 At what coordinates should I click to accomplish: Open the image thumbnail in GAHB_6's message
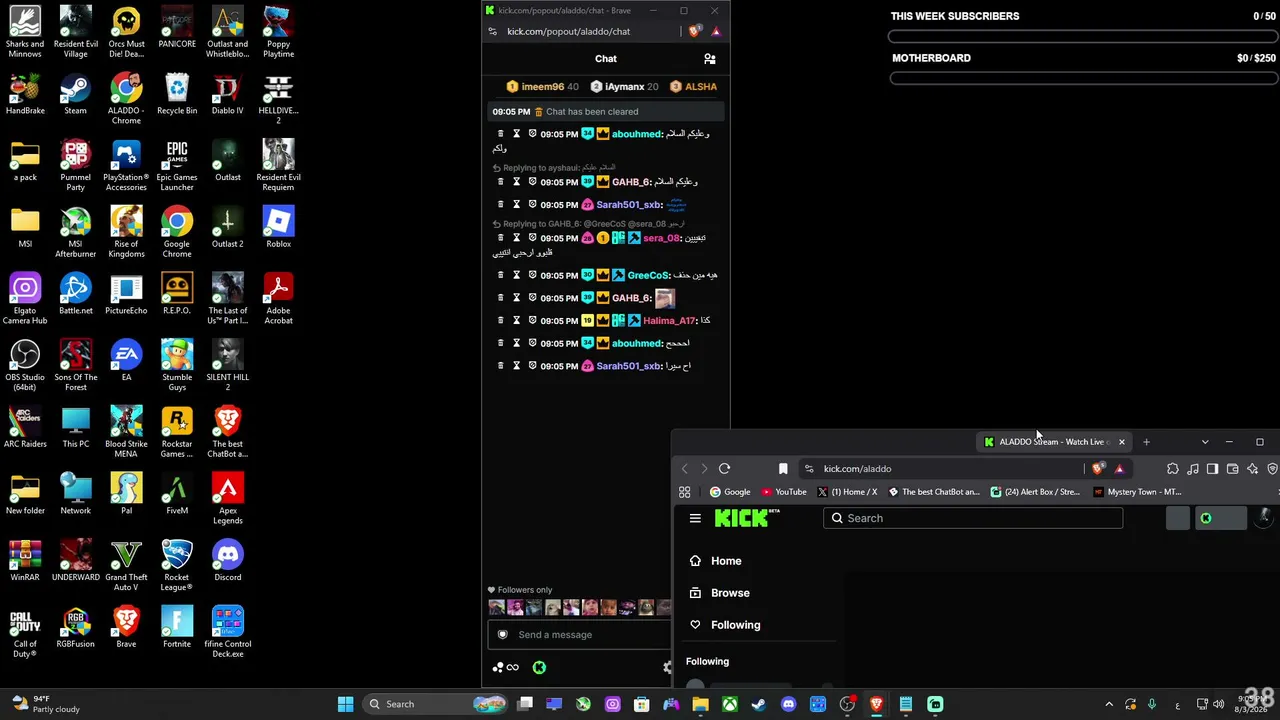tap(664, 298)
